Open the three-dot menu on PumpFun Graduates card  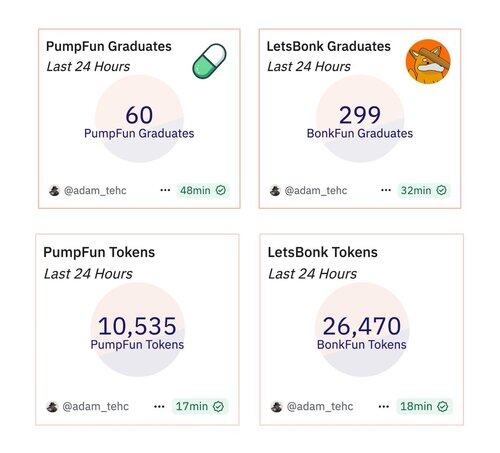(165, 190)
